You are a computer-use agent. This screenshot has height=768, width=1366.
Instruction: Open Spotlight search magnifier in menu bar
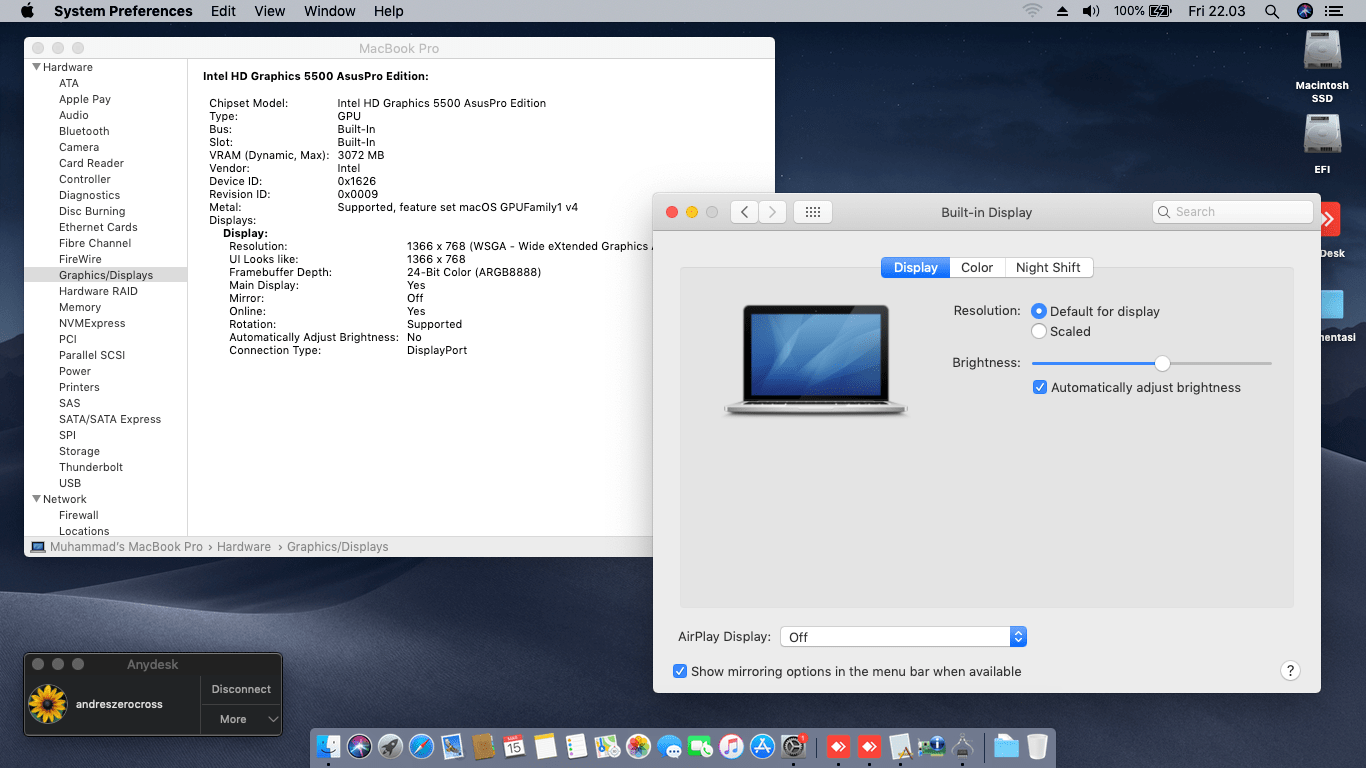(1271, 11)
